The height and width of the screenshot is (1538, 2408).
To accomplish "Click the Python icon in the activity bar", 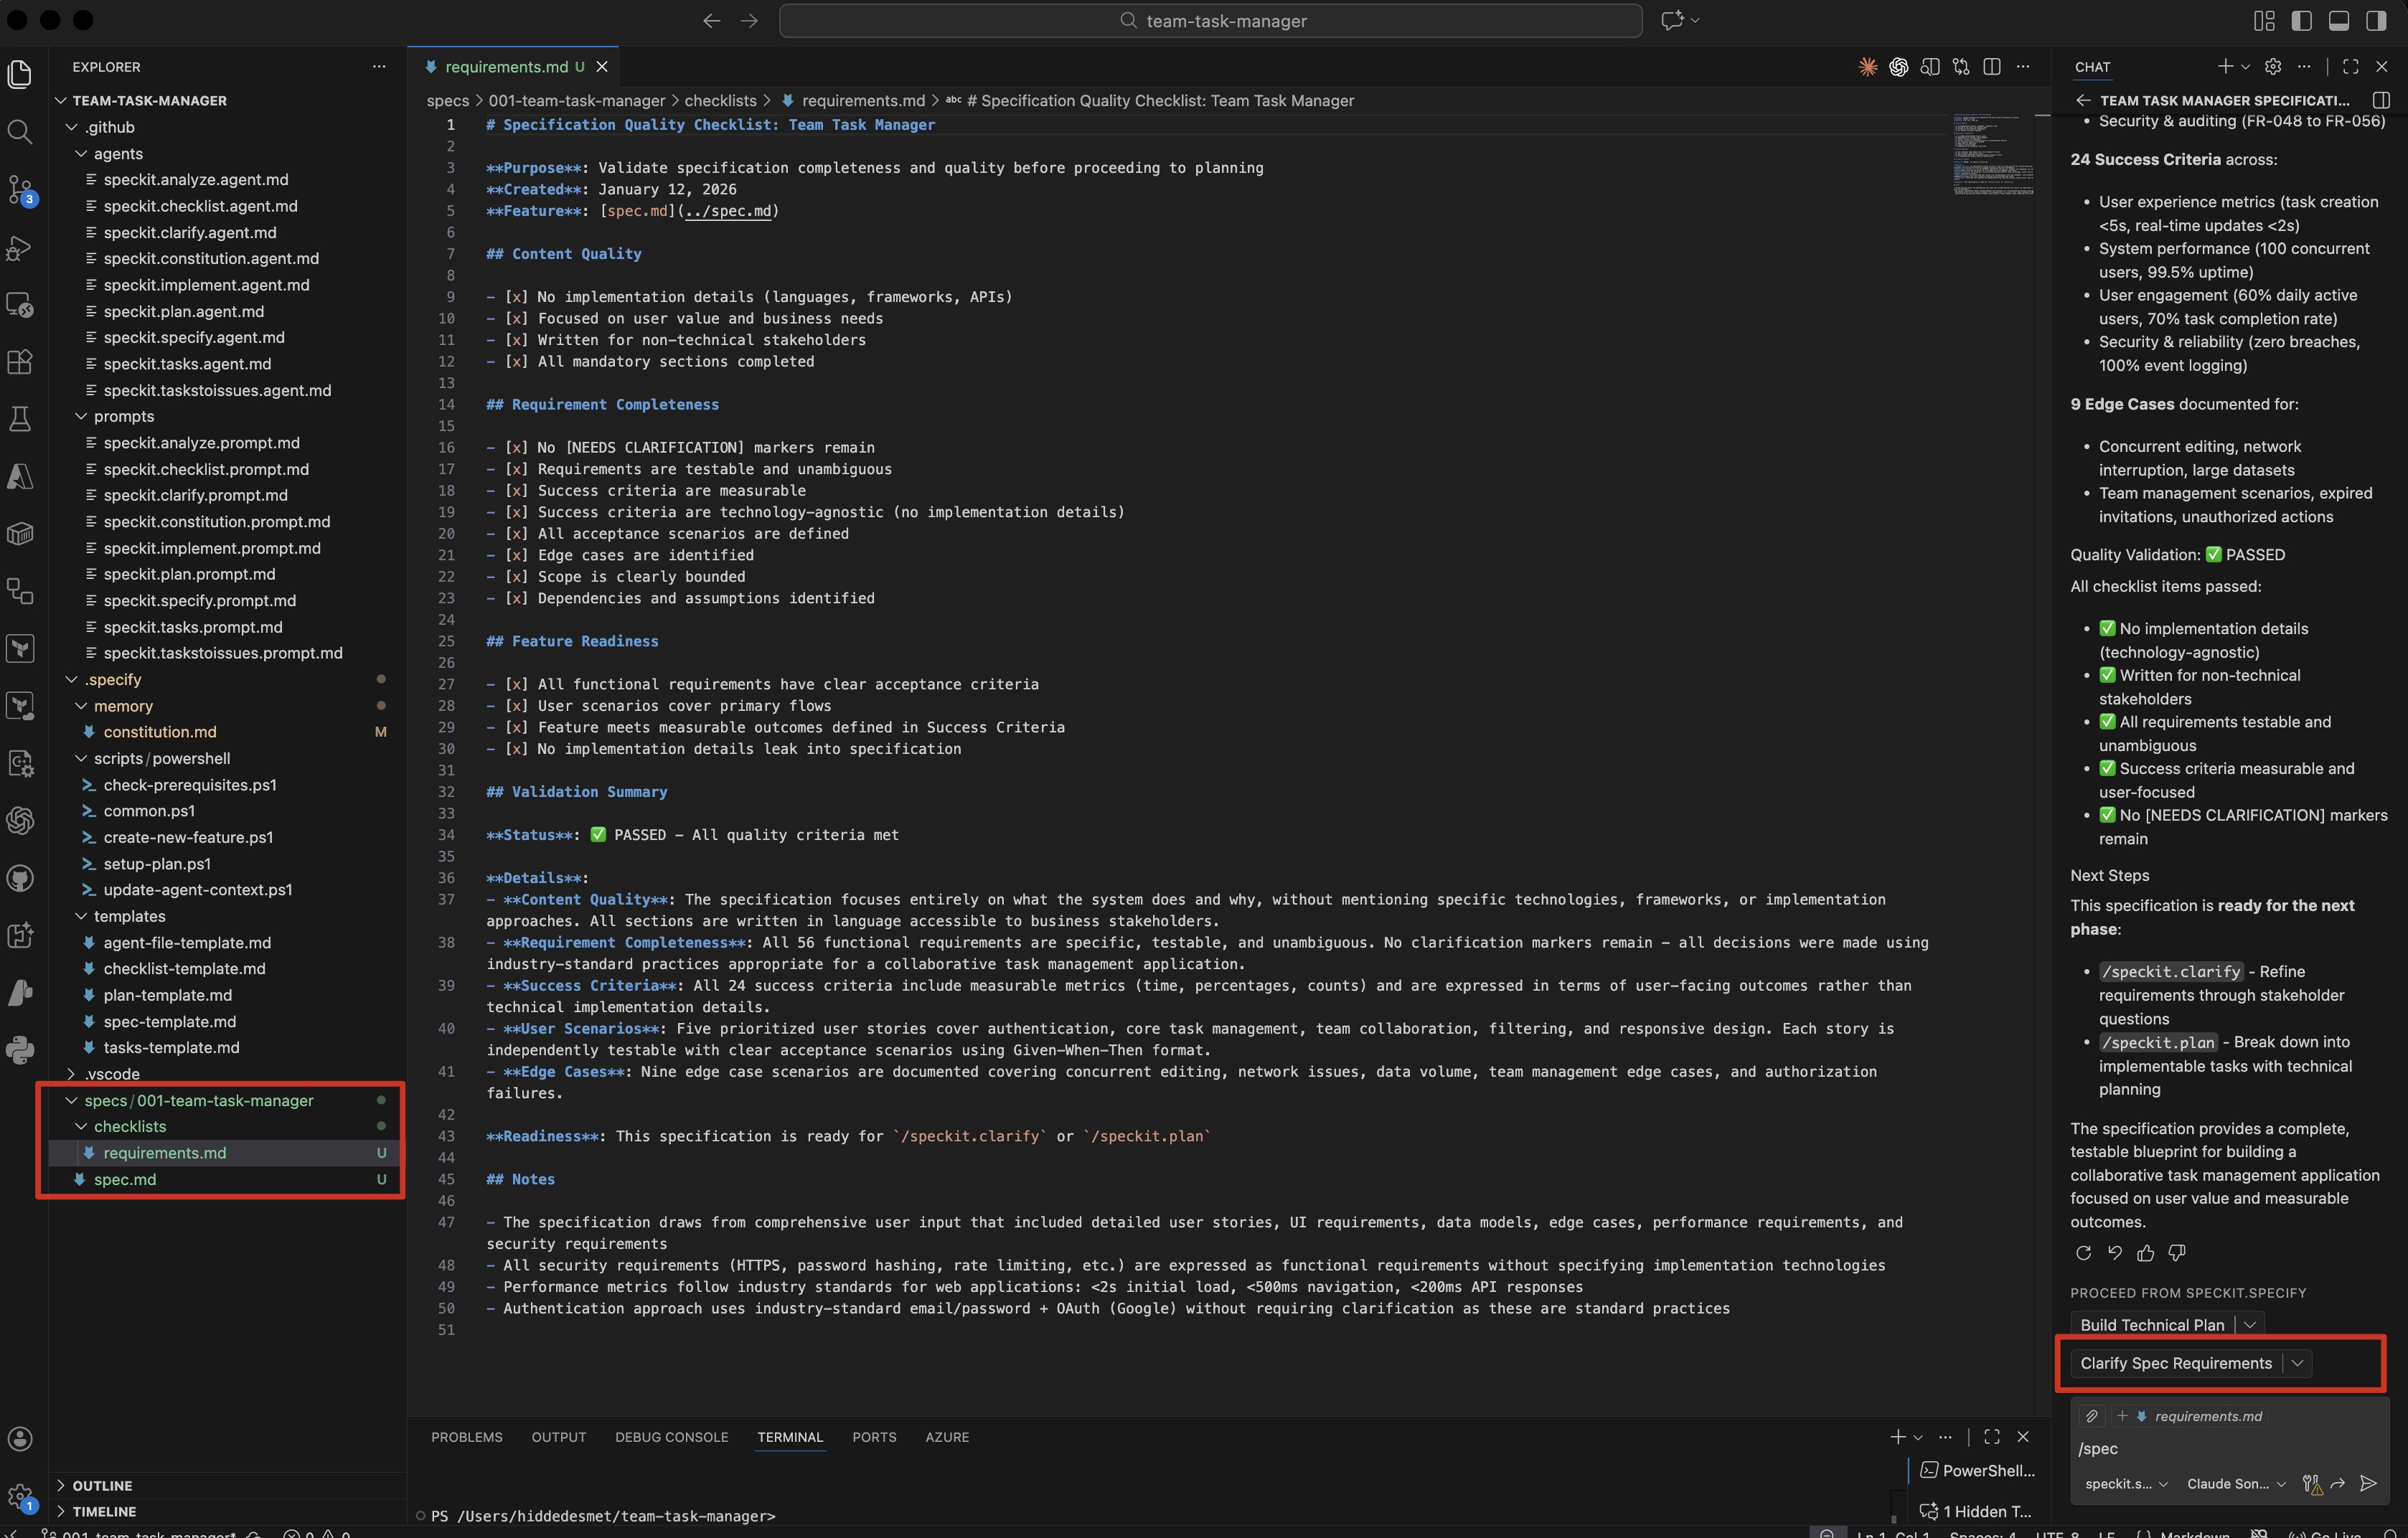I will pos(20,1050).
